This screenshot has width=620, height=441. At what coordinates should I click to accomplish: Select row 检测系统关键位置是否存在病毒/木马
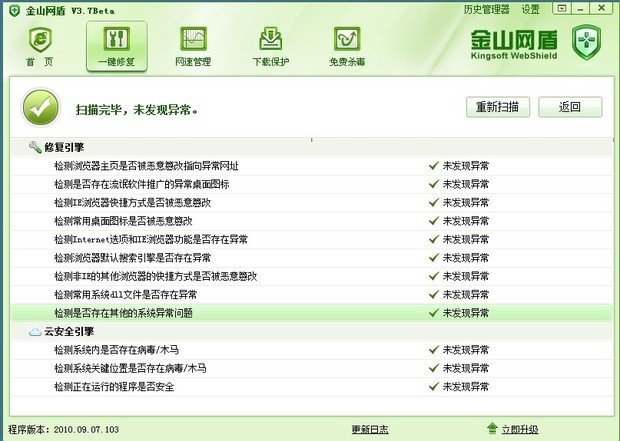[x=312, y=368]
